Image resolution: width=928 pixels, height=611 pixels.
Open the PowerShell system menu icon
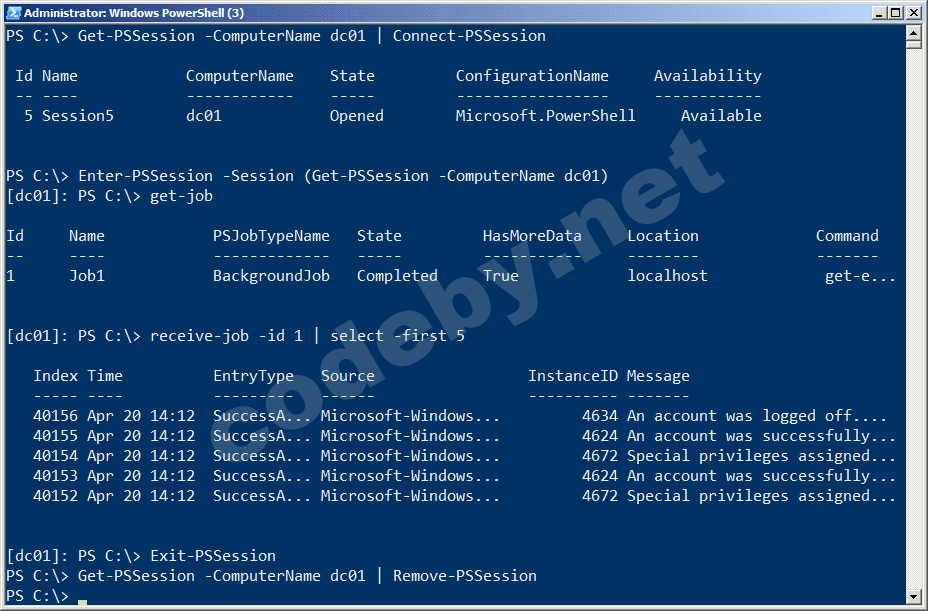pos(12,13)
